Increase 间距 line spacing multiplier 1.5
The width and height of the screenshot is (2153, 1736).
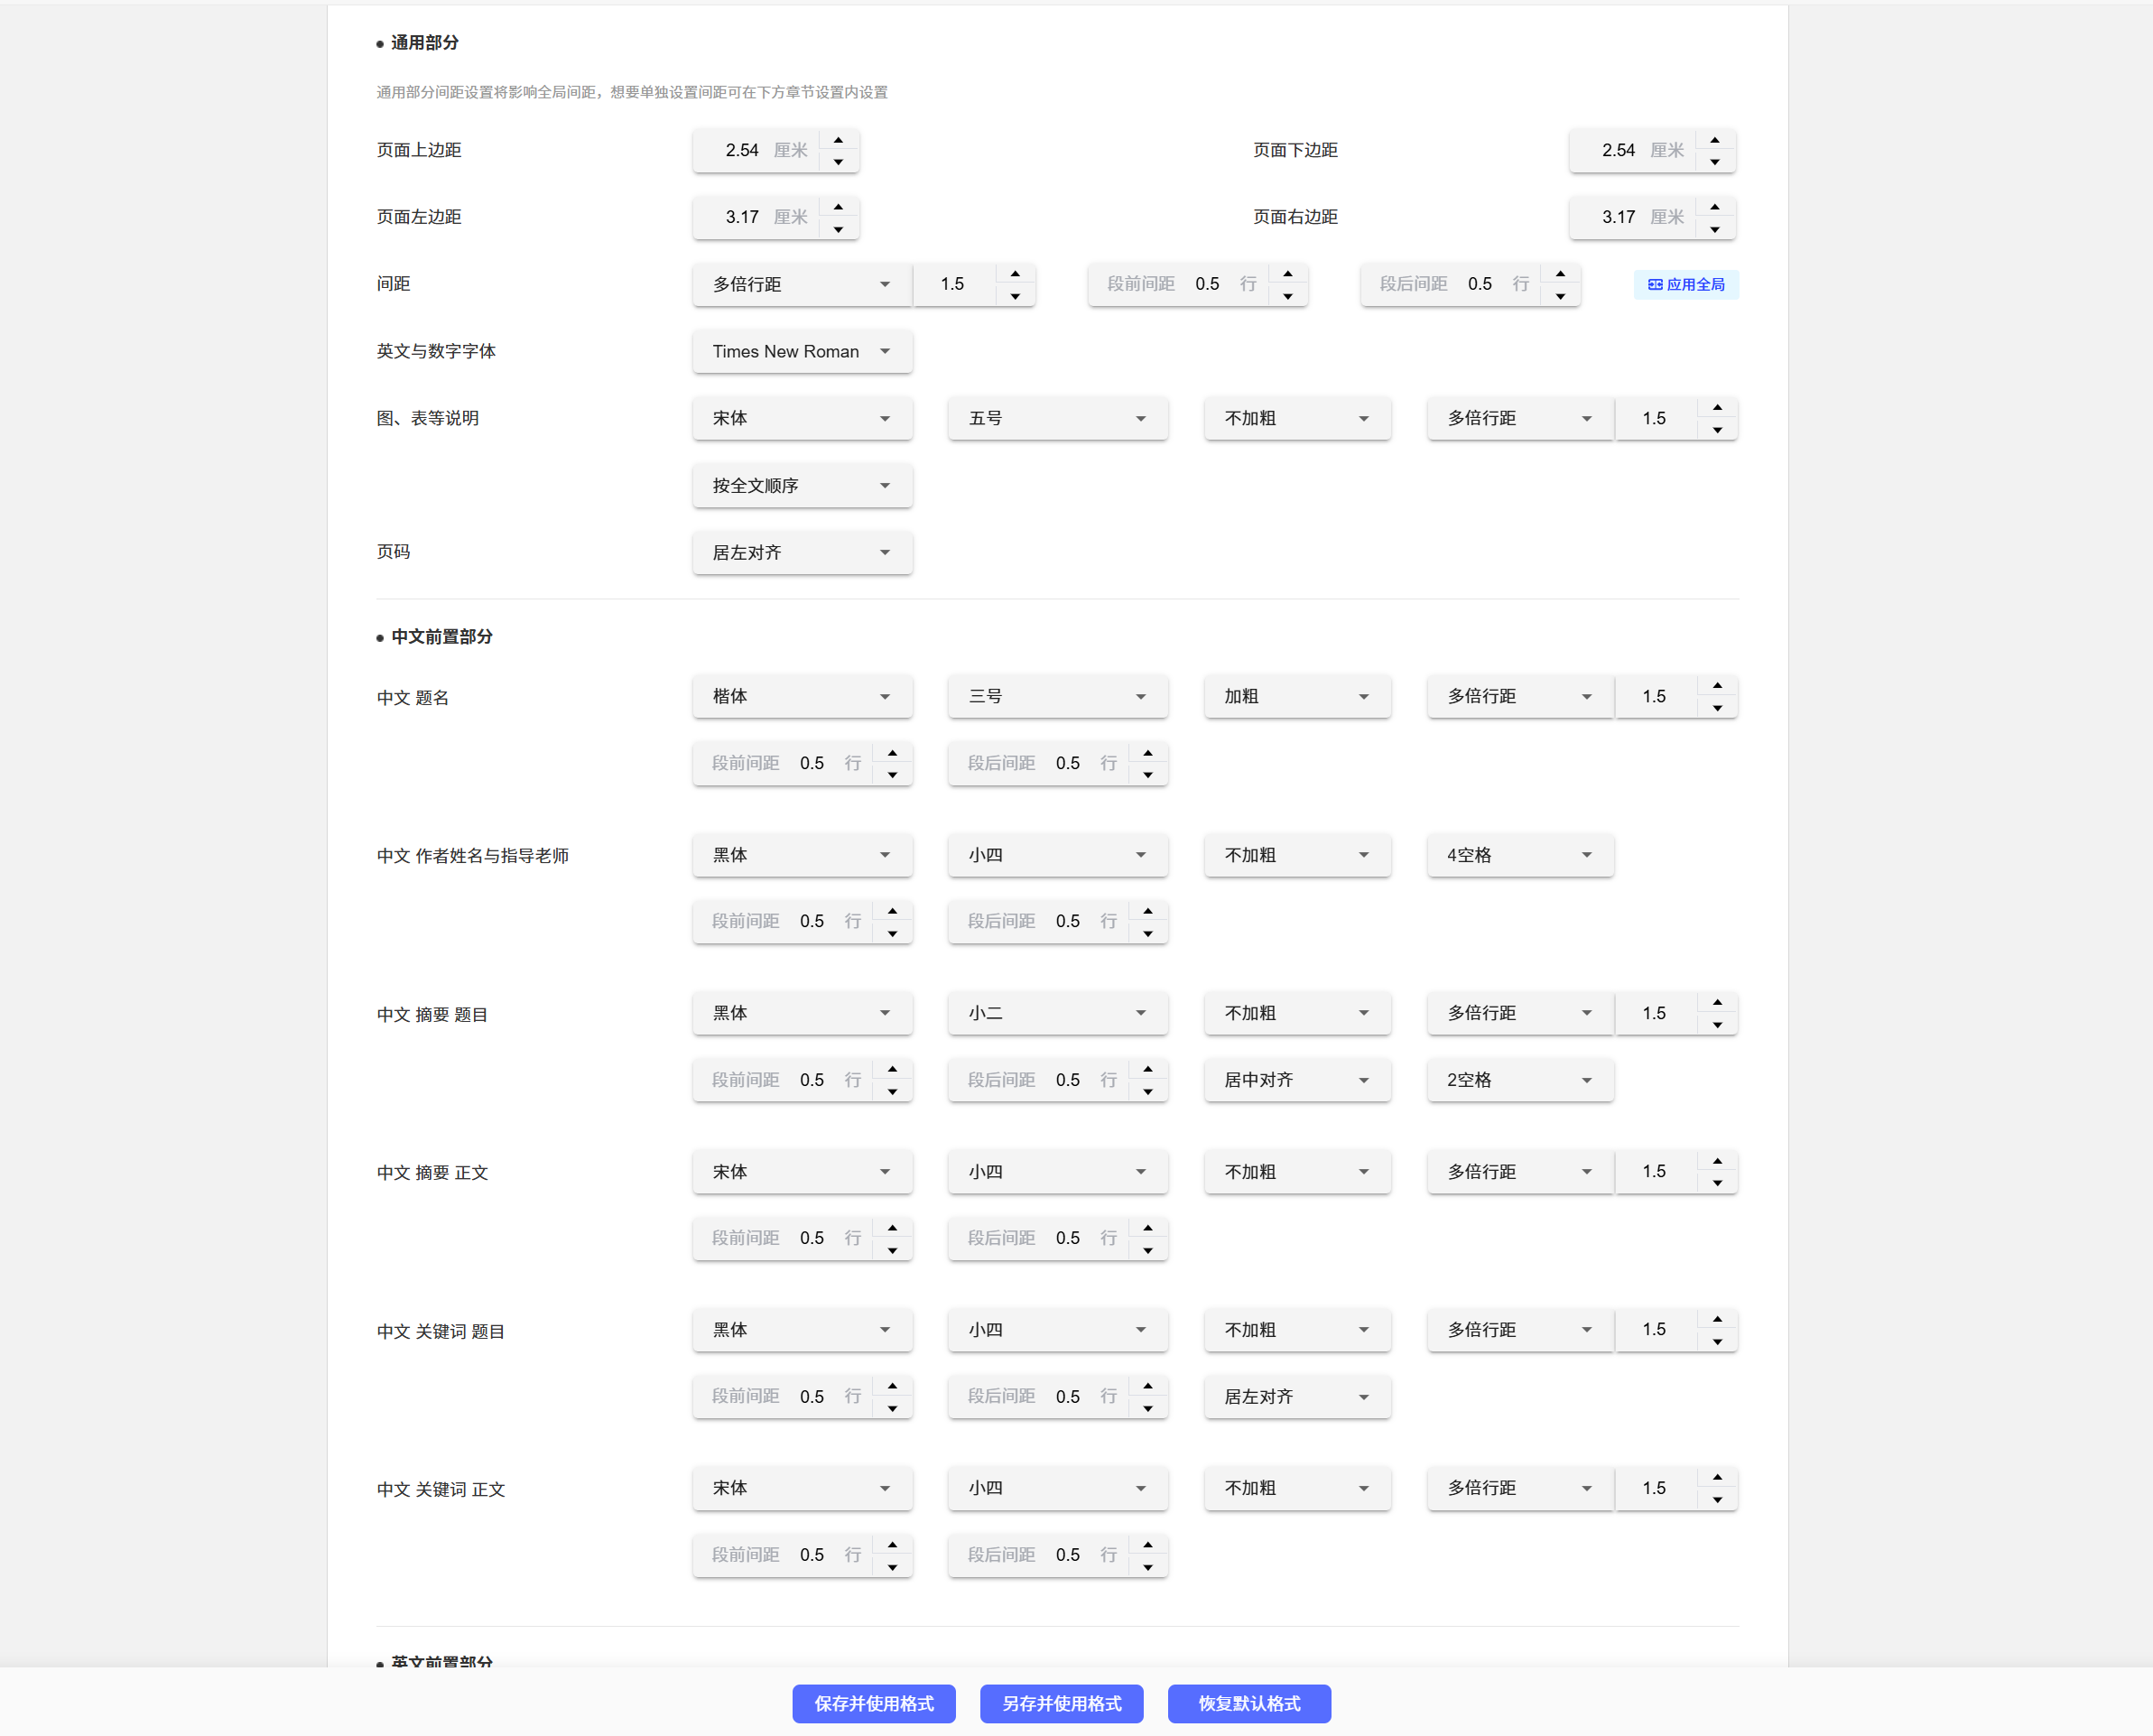tap(1015, 274)
